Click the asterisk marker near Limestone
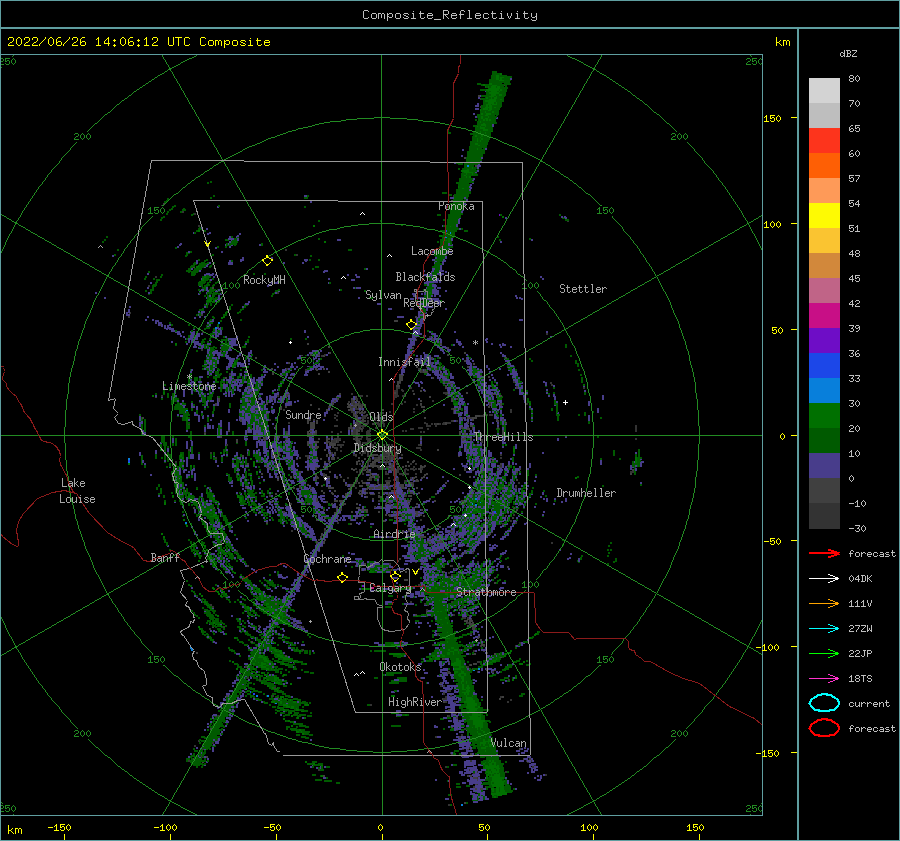Screen dimensions: 900x841 [189, 377]
